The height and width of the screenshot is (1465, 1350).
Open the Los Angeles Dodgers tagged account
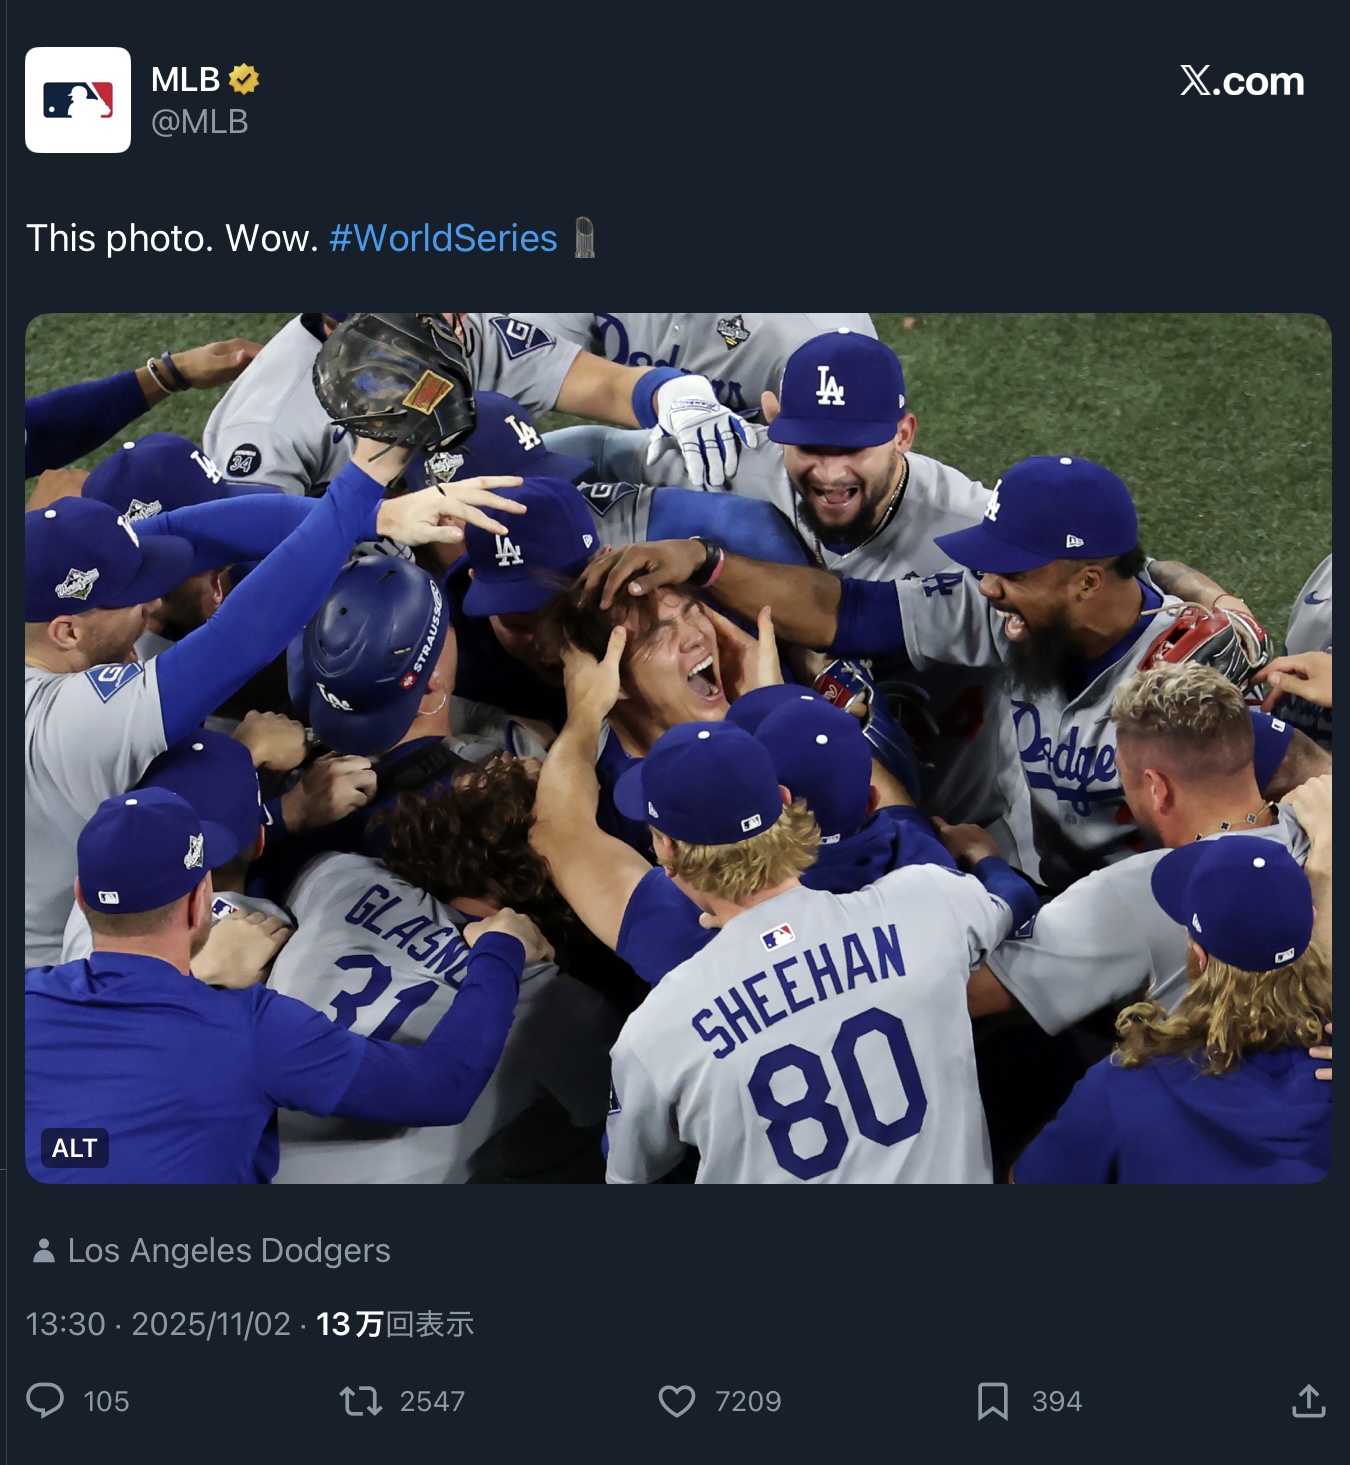point(229,1250)
